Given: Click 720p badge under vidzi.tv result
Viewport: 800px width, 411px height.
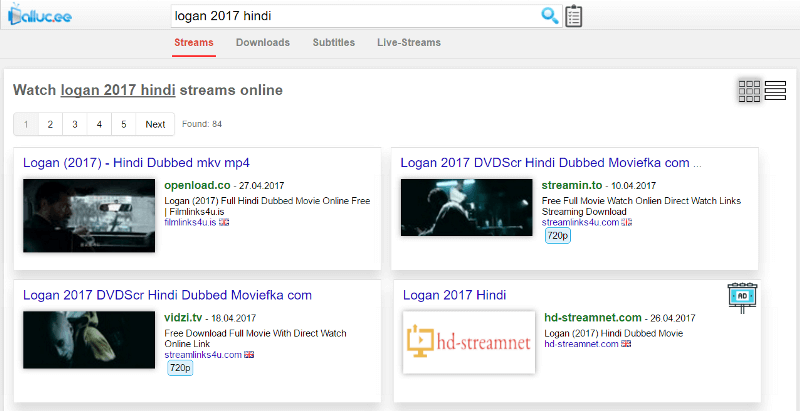Looking at the screenshot, I should click(x=180, y=368).
